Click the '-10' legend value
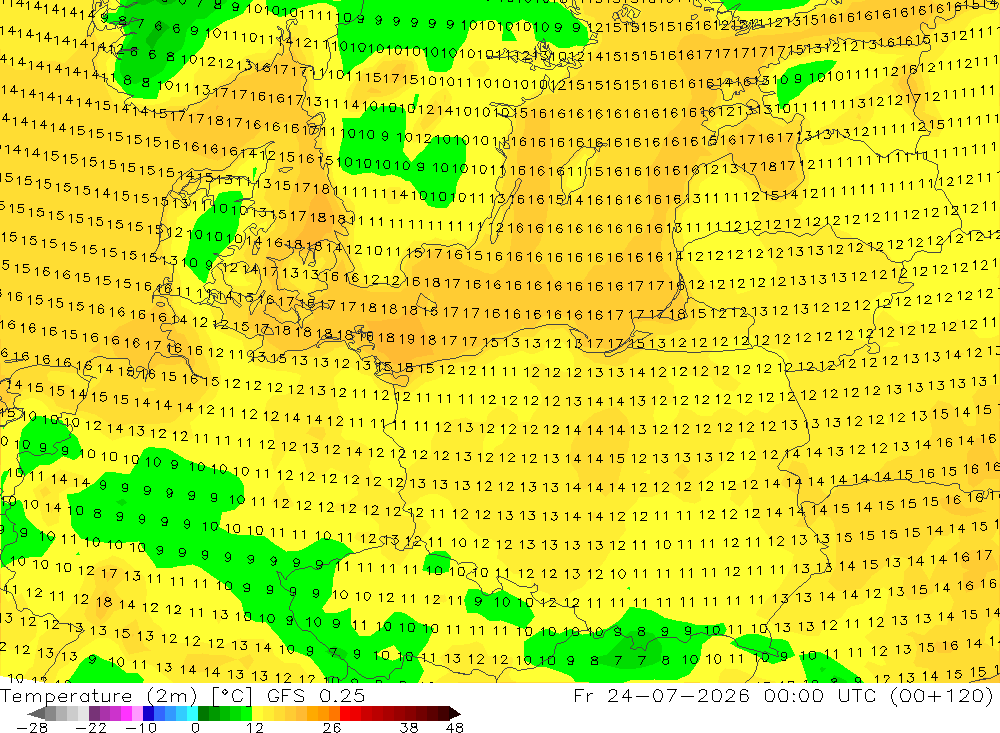 [x=141, y=727]
